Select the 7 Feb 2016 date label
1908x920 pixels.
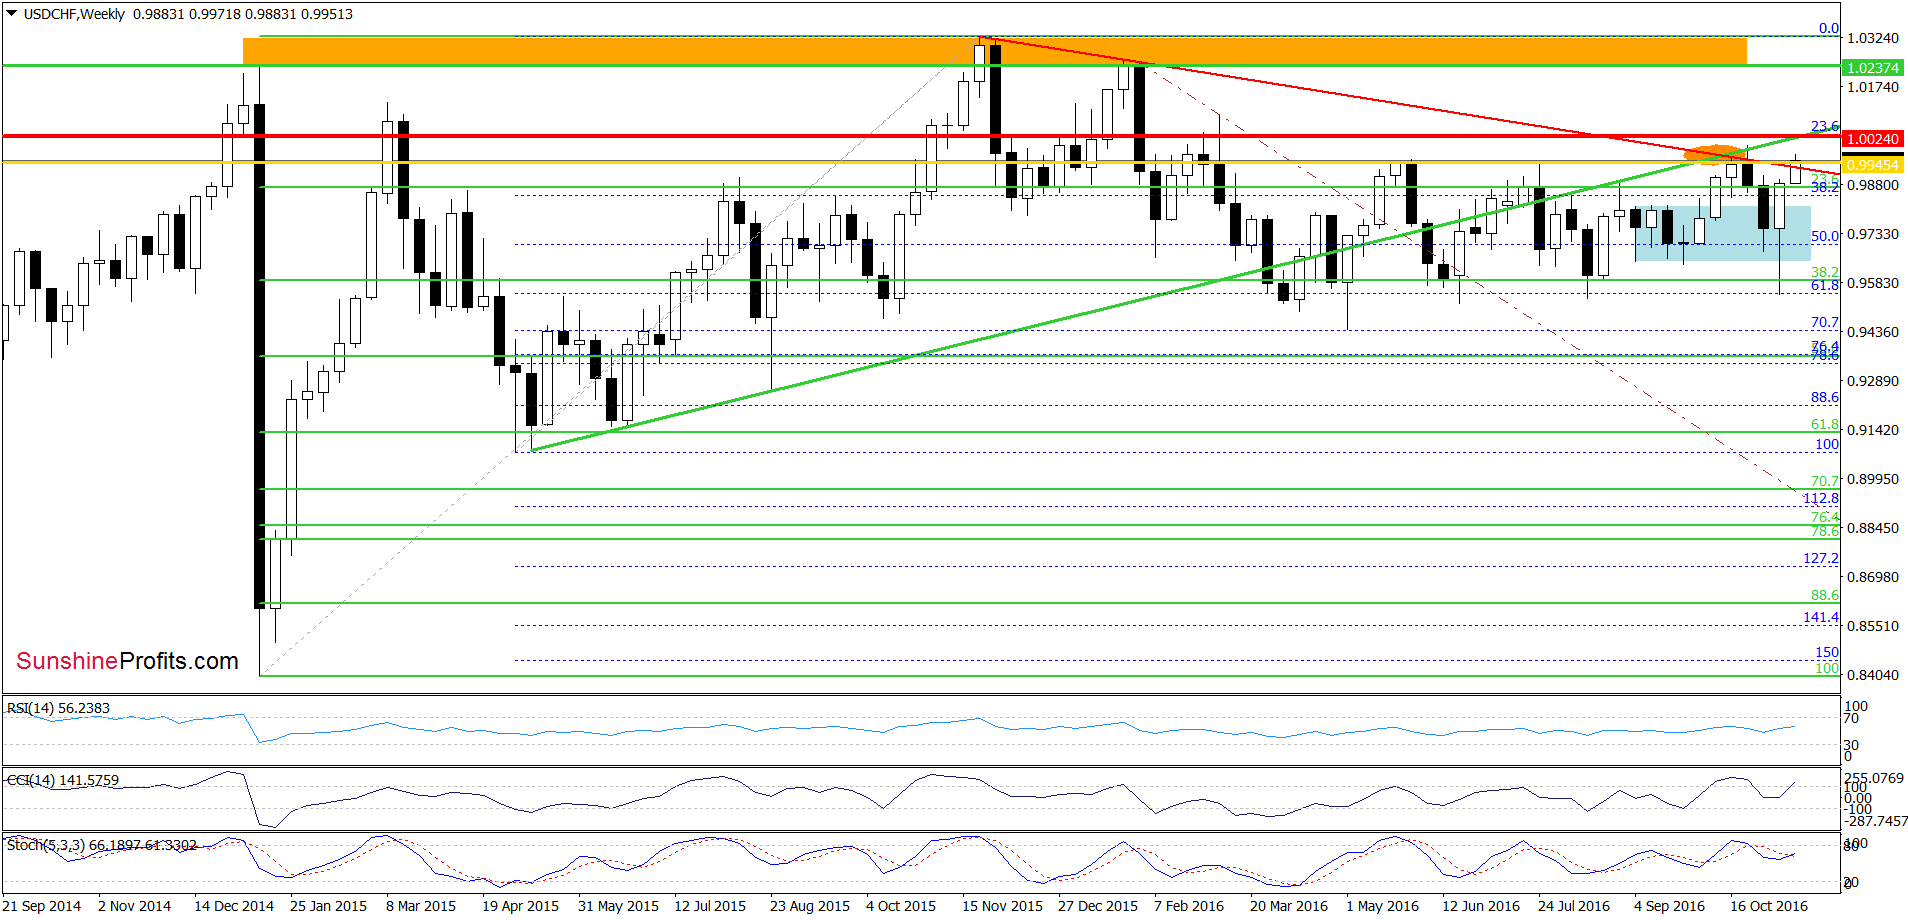[1189, 906]
